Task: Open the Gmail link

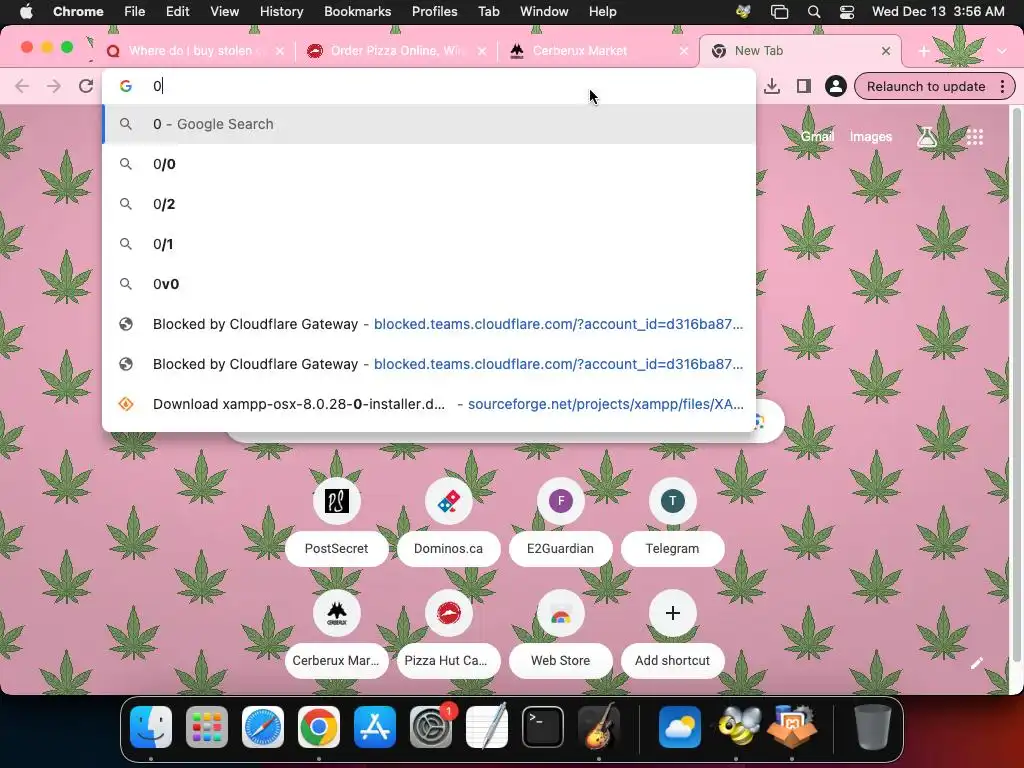Action: pos(818,136)
